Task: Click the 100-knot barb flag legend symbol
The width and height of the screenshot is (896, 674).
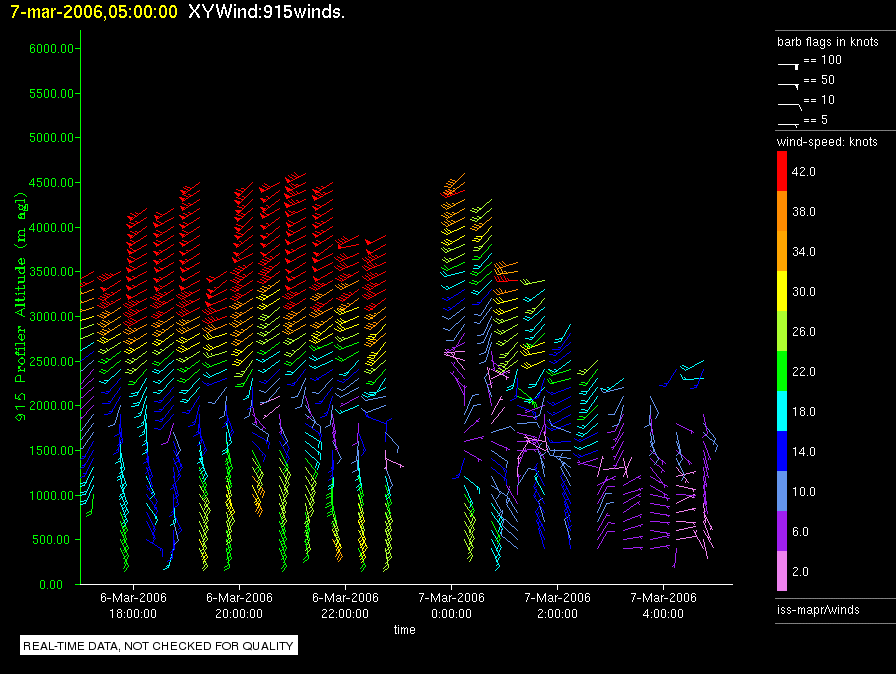Action: tap(788, 63)
